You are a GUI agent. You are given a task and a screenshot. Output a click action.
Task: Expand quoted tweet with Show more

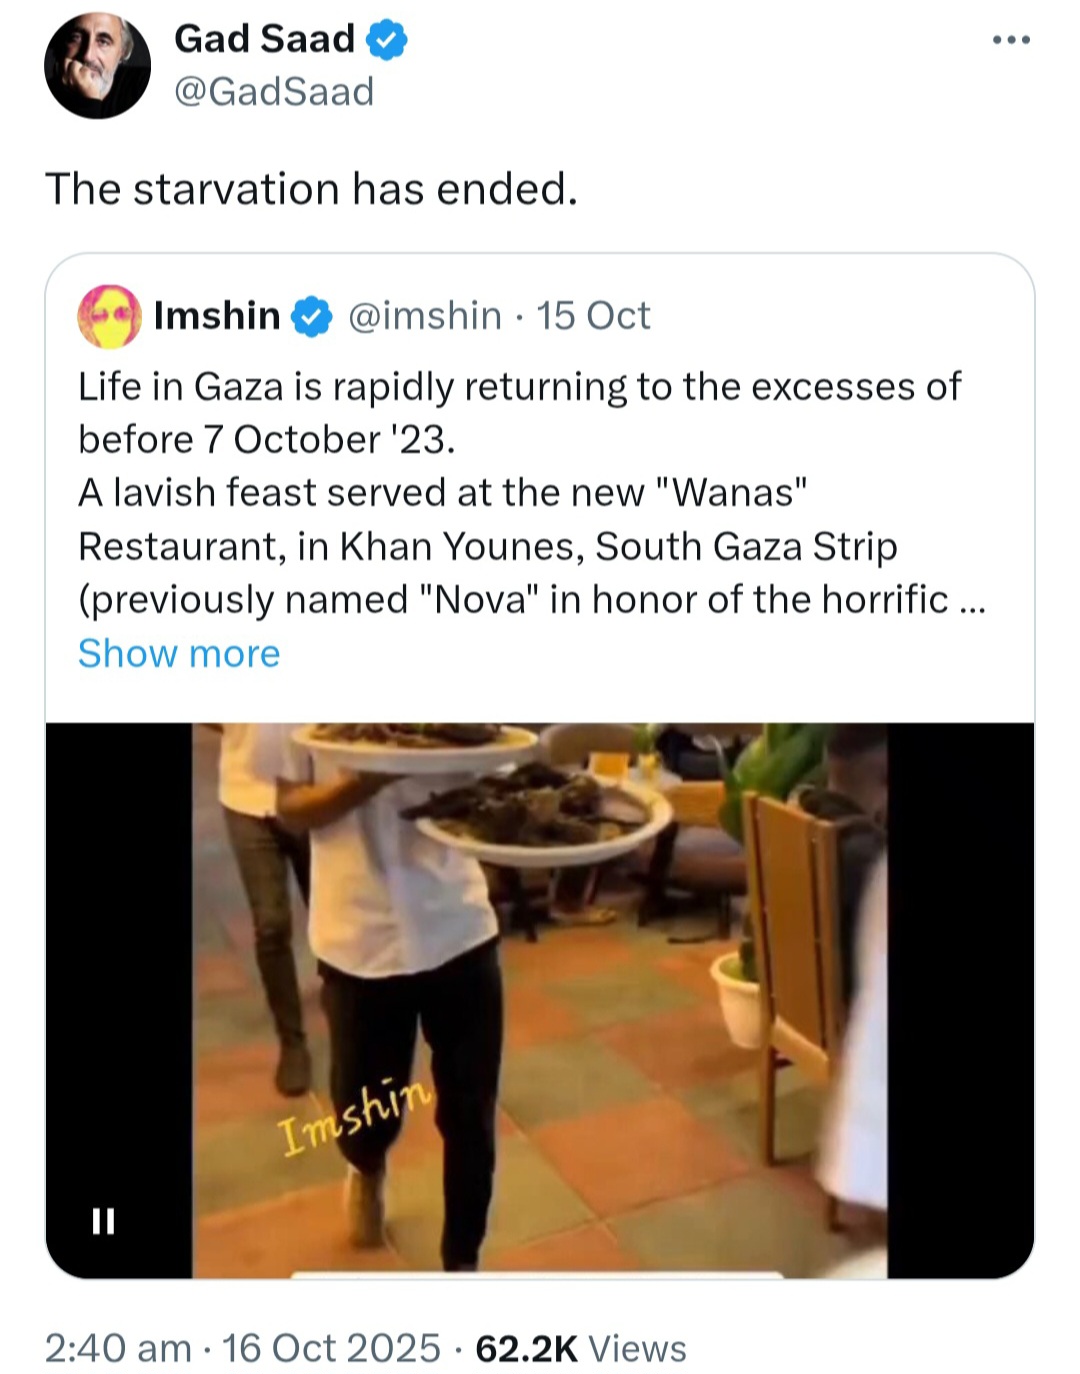click(x=179, y=653)
